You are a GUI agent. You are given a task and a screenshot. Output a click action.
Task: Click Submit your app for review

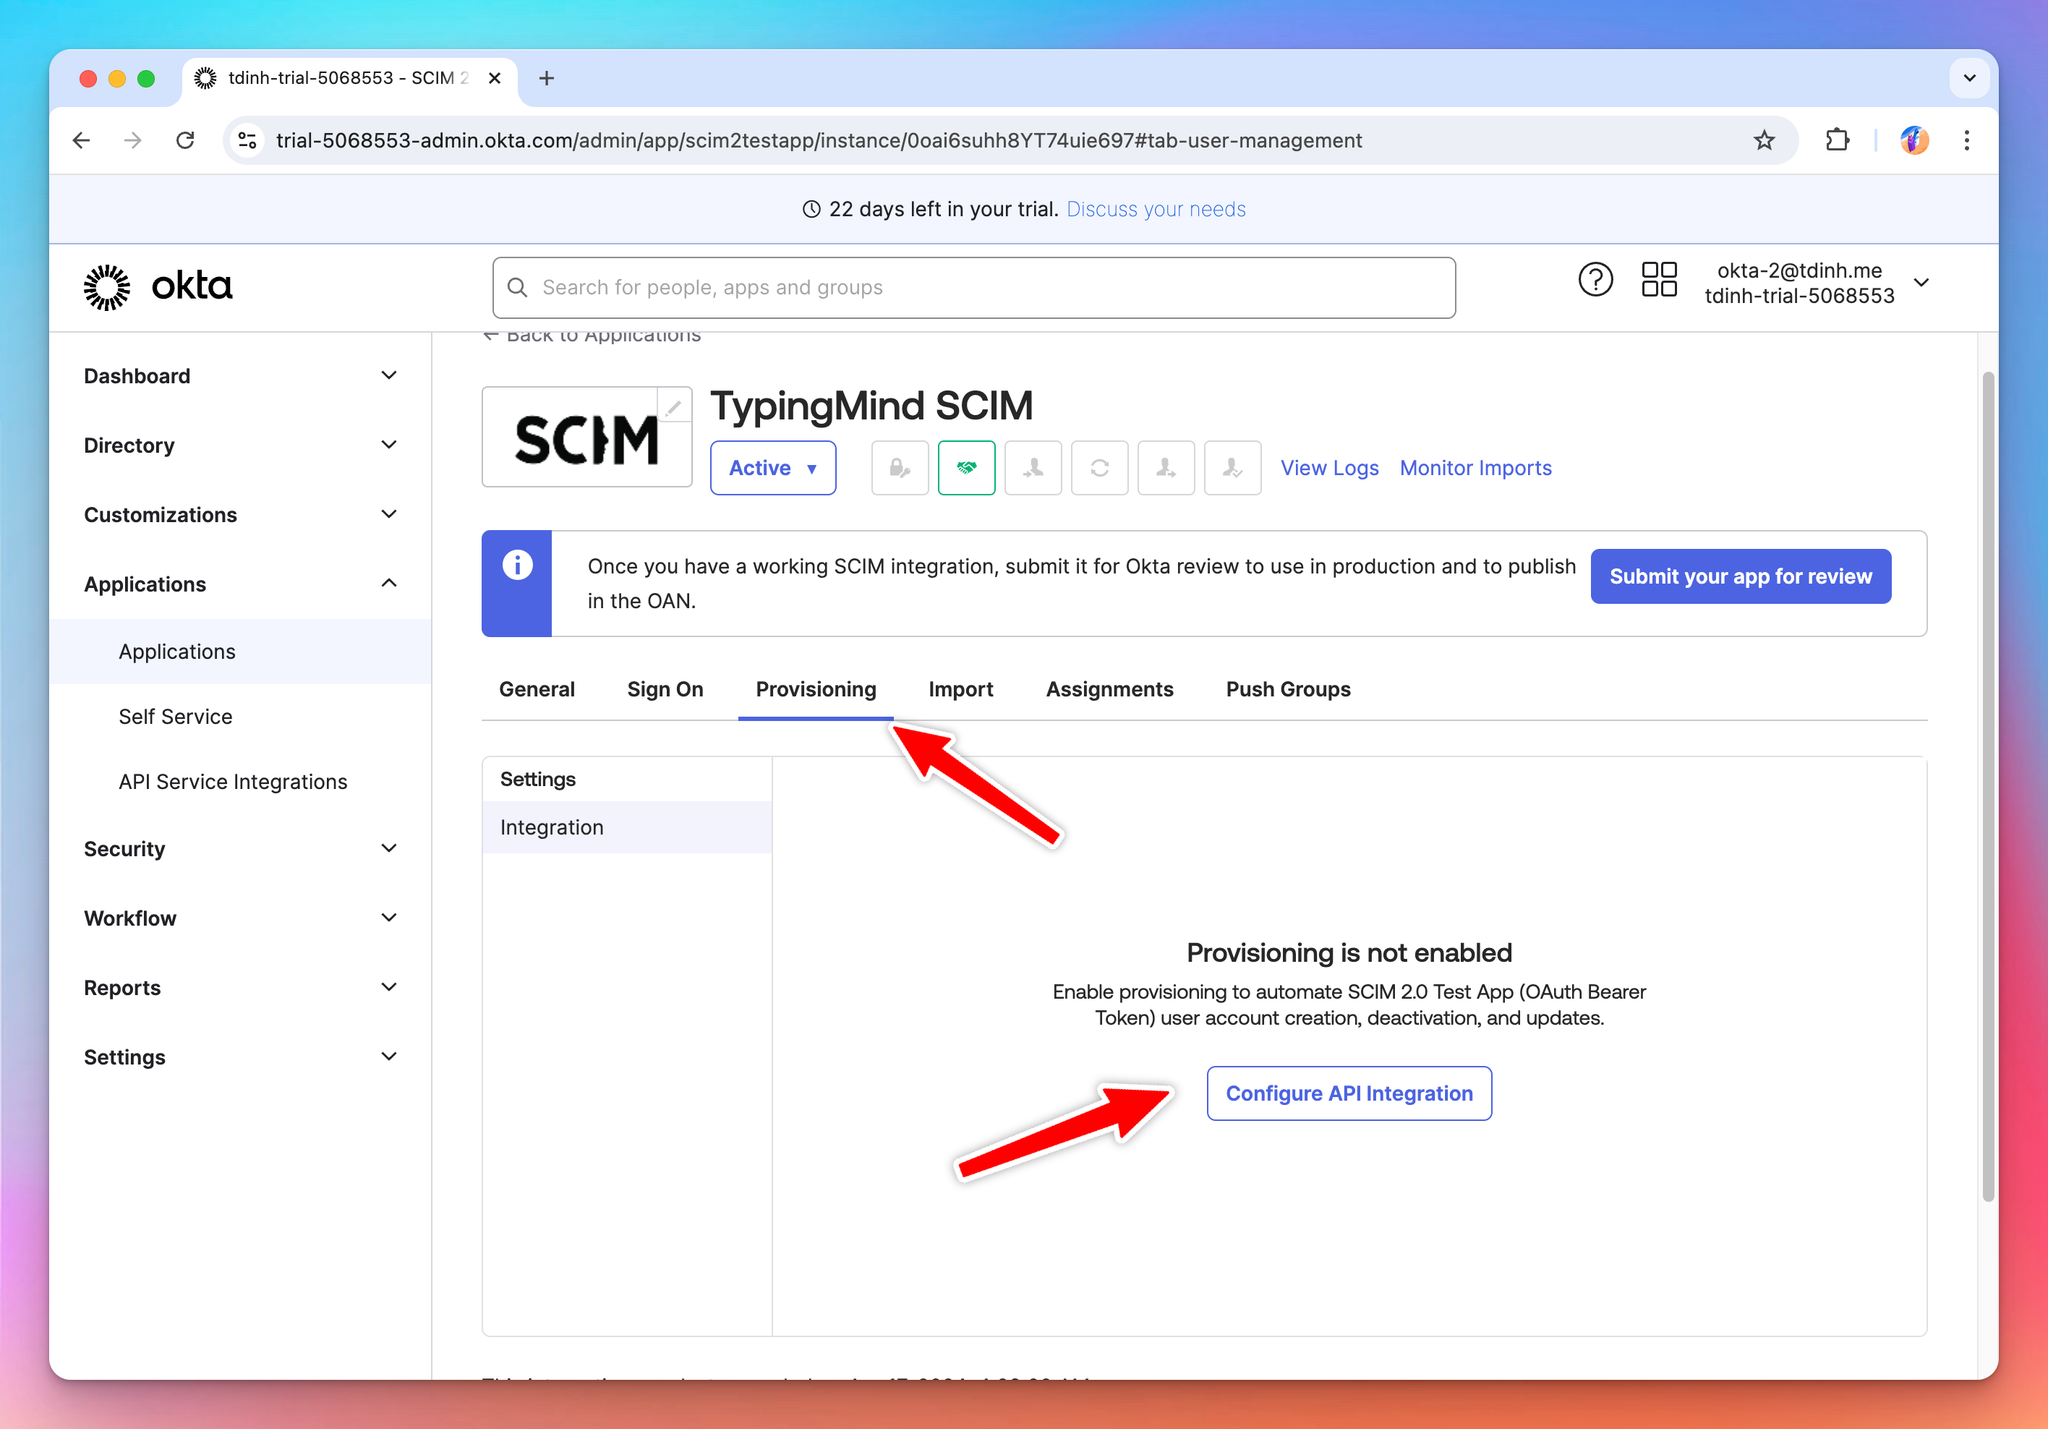1740,576
